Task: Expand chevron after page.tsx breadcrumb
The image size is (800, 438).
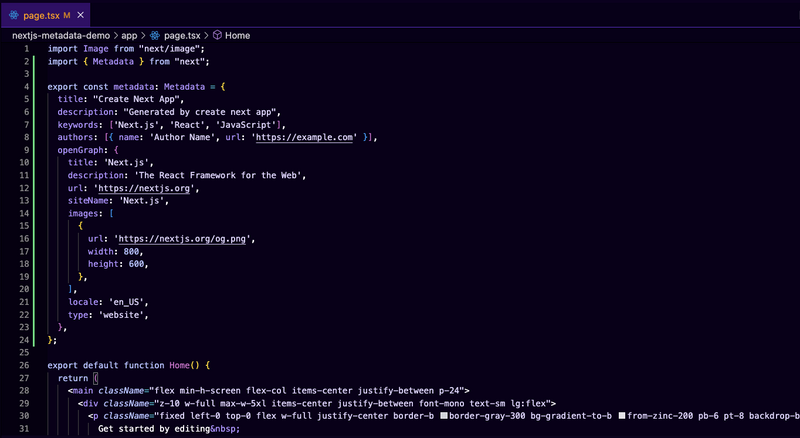Action: click(206, 36)
